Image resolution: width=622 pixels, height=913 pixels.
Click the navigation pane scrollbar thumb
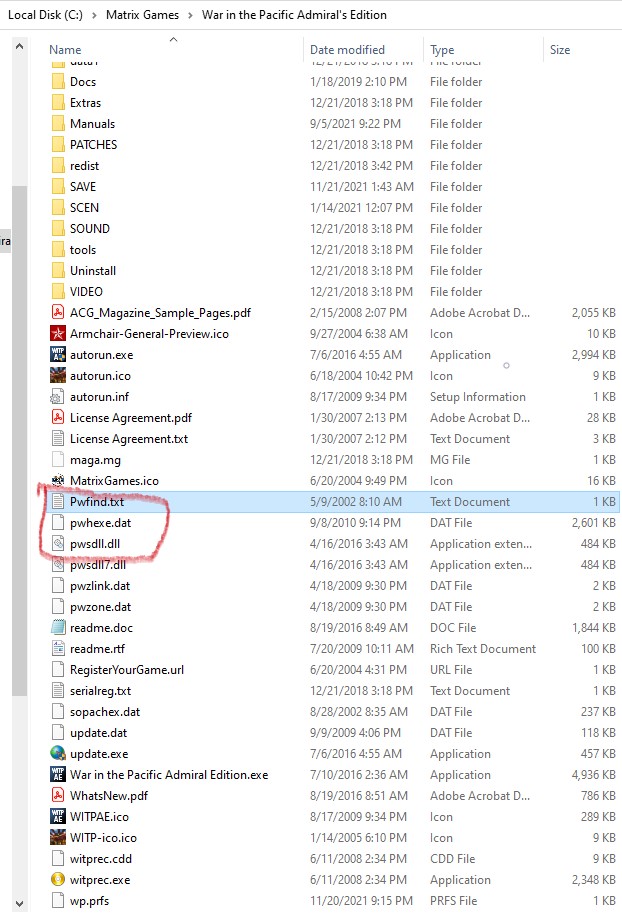(19, 441)
